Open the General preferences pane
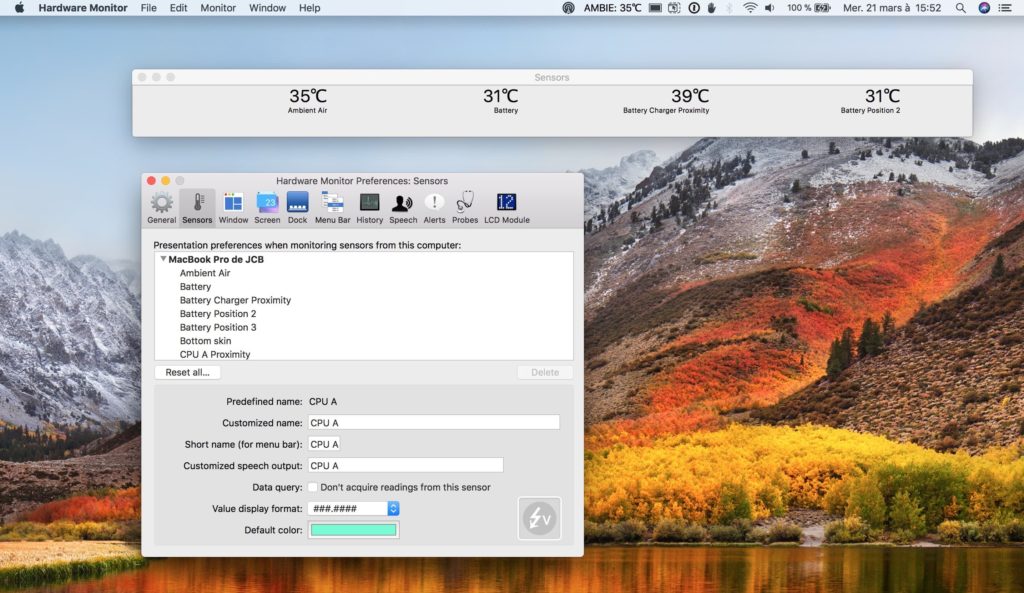The width and height of the screenshot is (1024, 593). coord(161,208)
